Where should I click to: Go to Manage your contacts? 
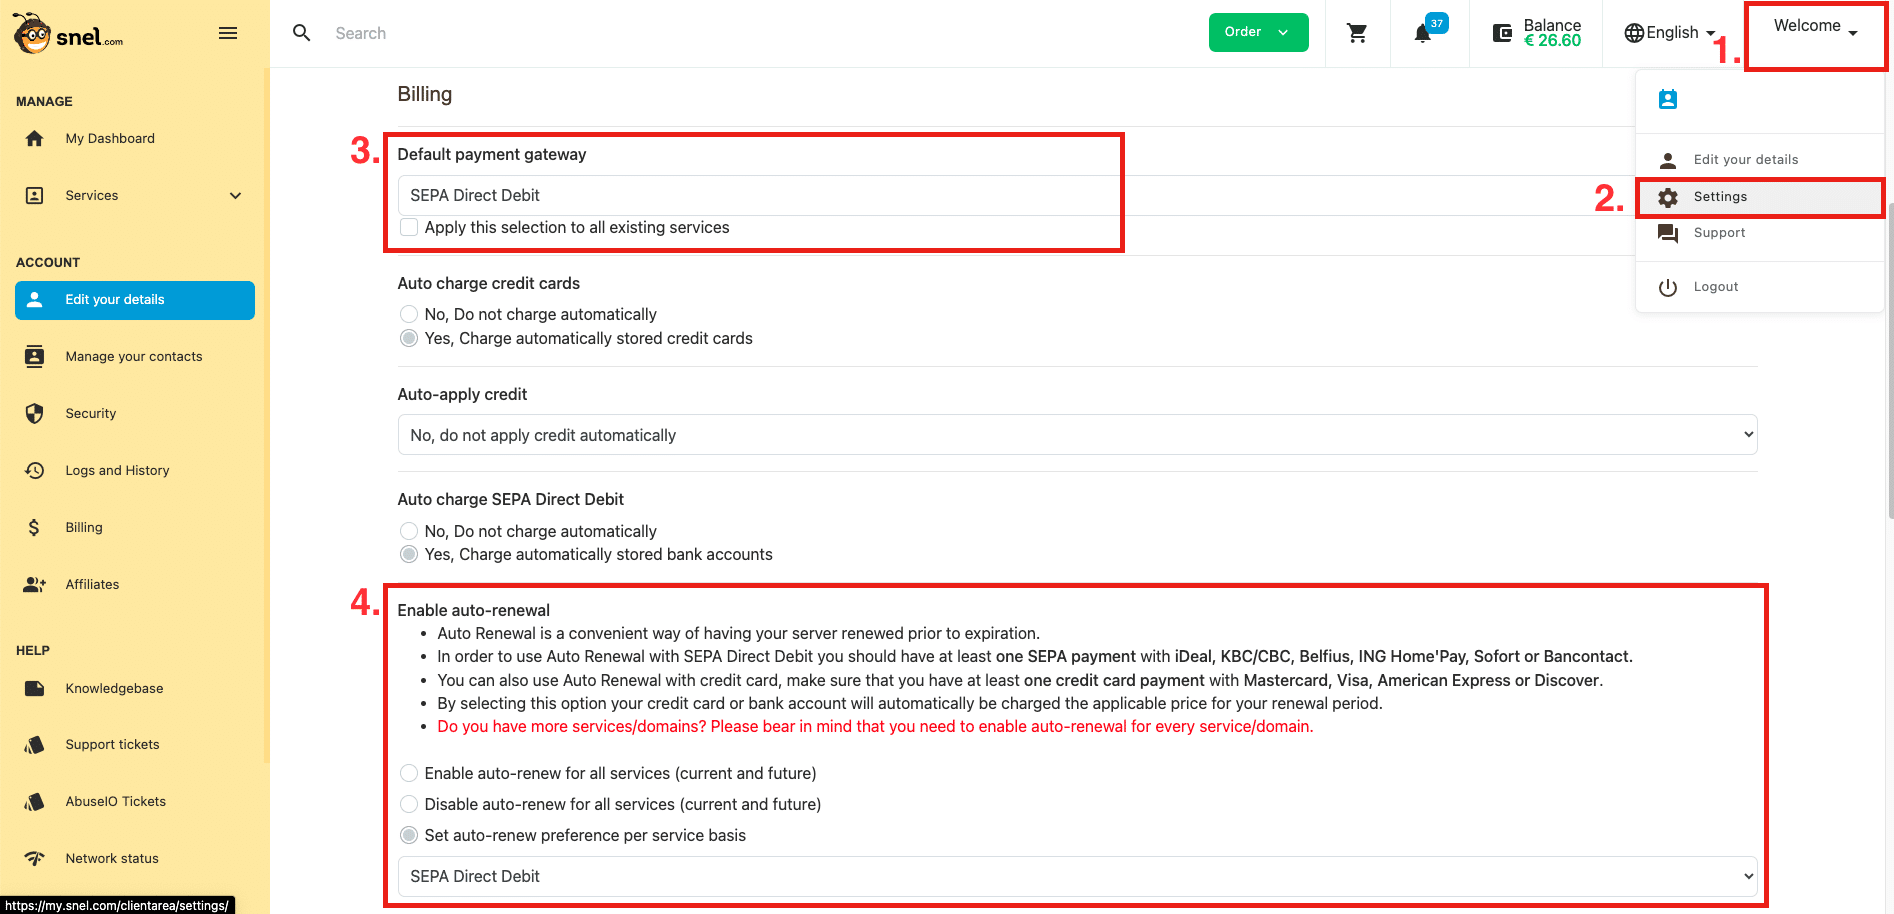coord(134,357)
